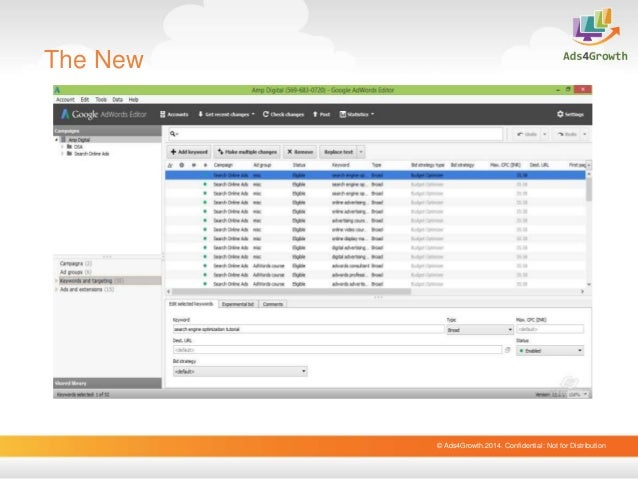Click into the top search filter field
Viewport: 638px width, 479px height.
336,134
